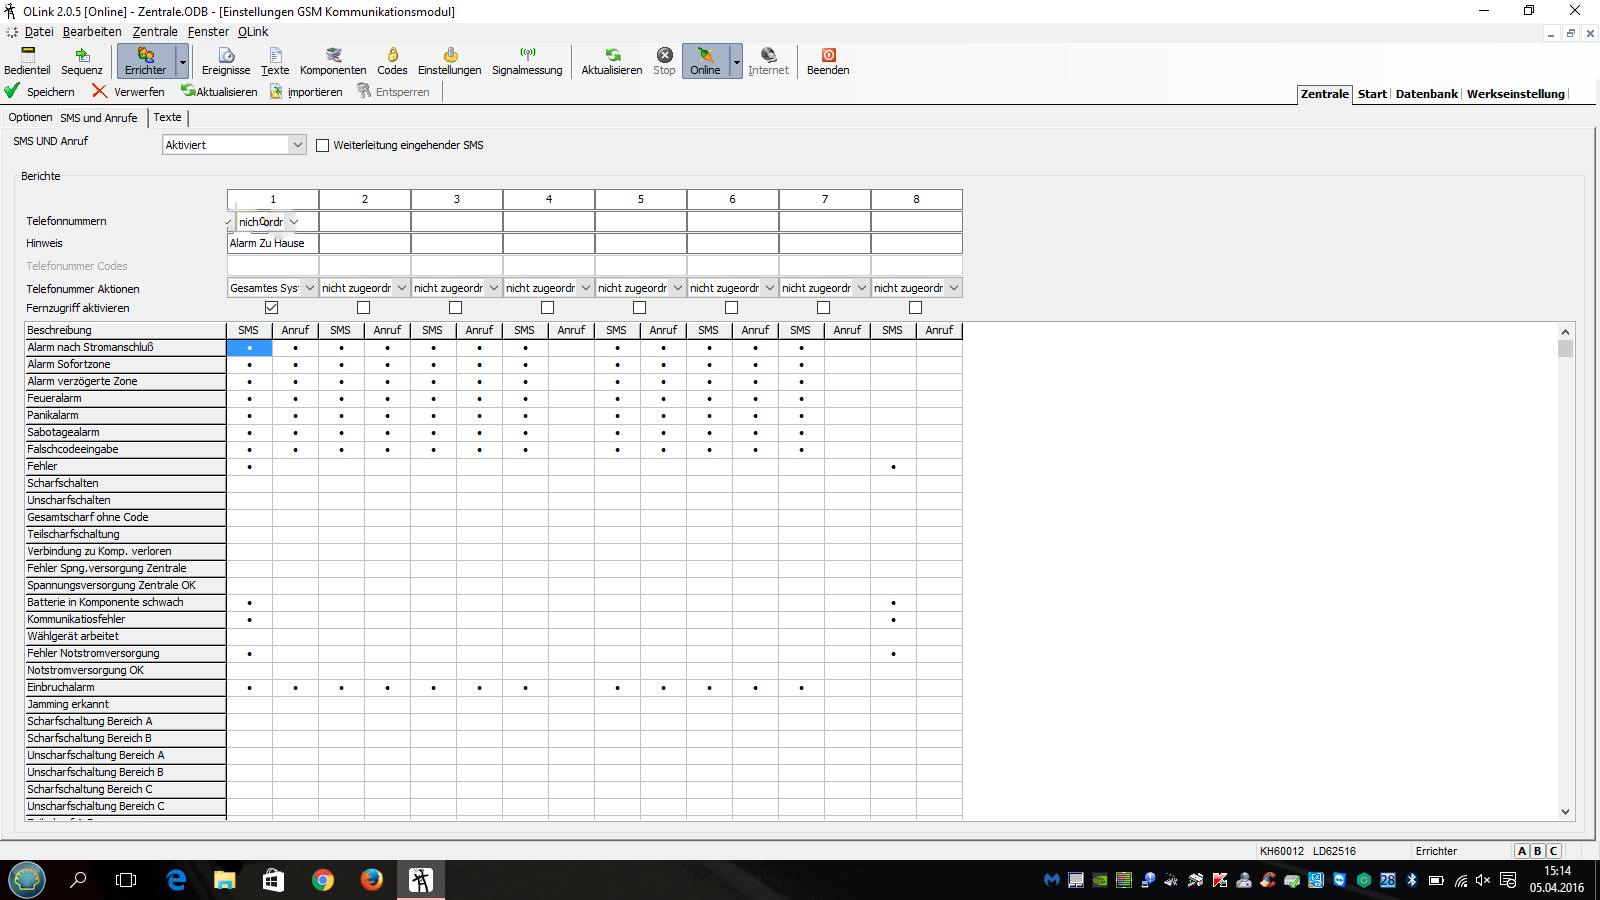Open the Codes toolbar icon
The width and height of the screenshot is (1600, 900).
click(392, 61)
